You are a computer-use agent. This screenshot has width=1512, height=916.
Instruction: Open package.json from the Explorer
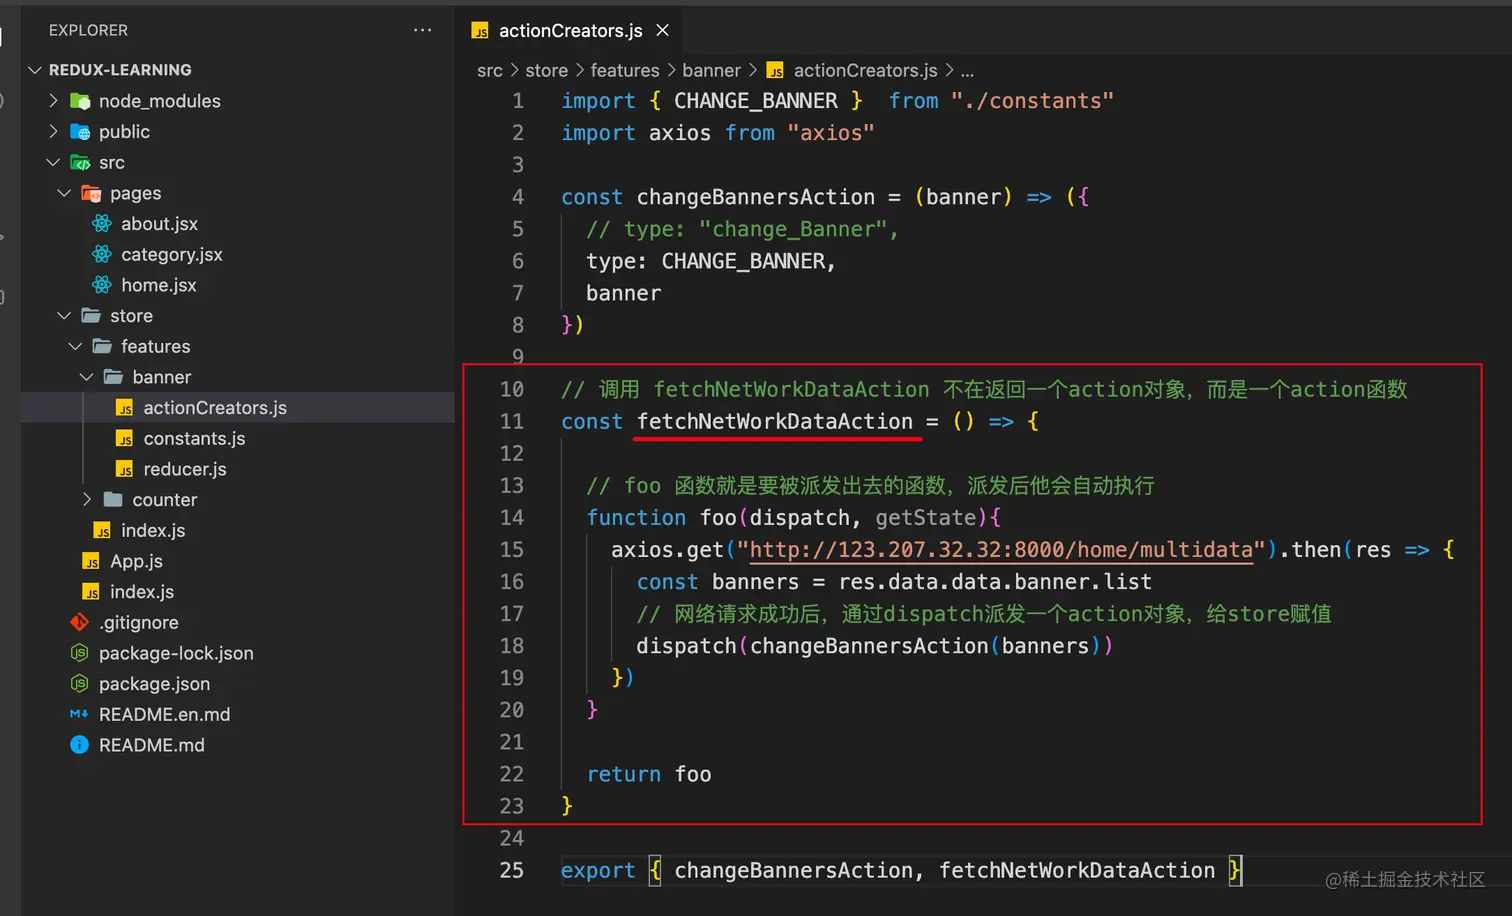154,684
